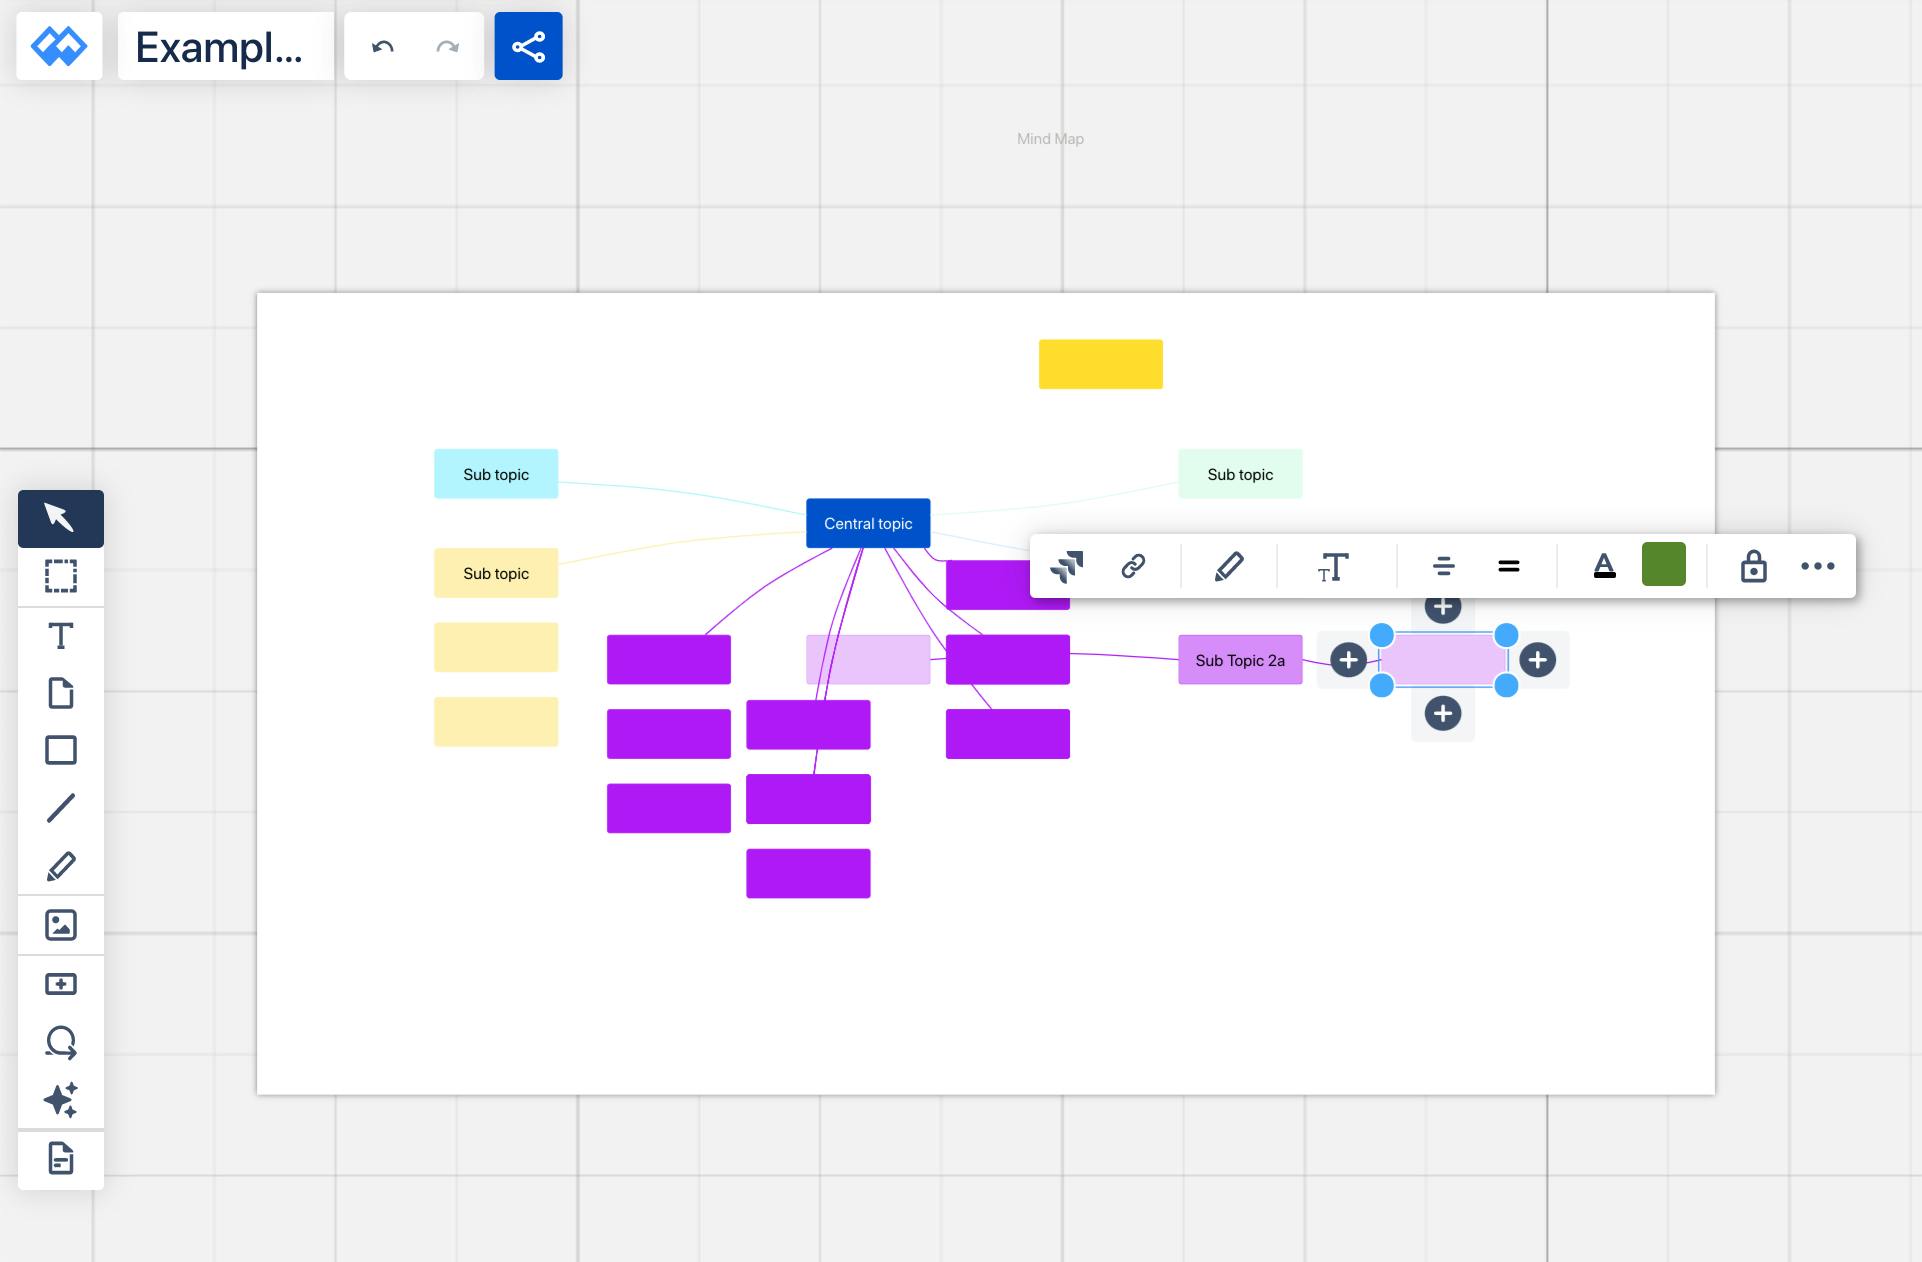Select the green Sub topic node

[x=1240, y=474]
